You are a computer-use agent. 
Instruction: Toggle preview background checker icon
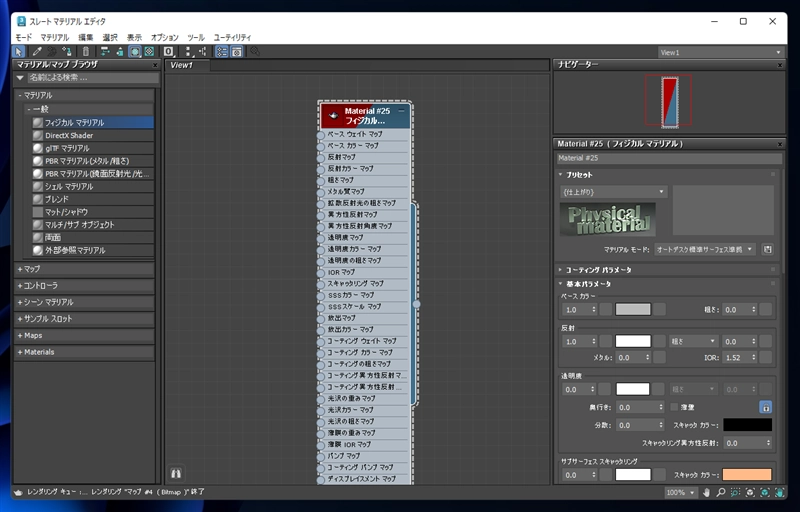(x=149, y=52)
